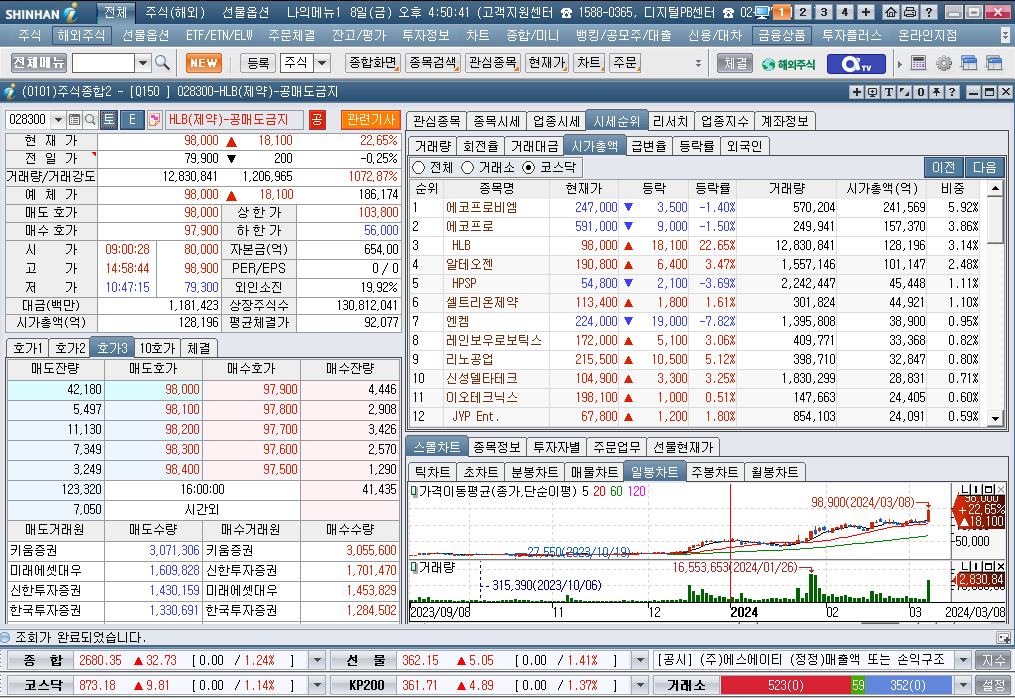Open the stock code 028300 history dropdown
Image resolution: width=1015 pixels, height=699 pixels.
58,120
